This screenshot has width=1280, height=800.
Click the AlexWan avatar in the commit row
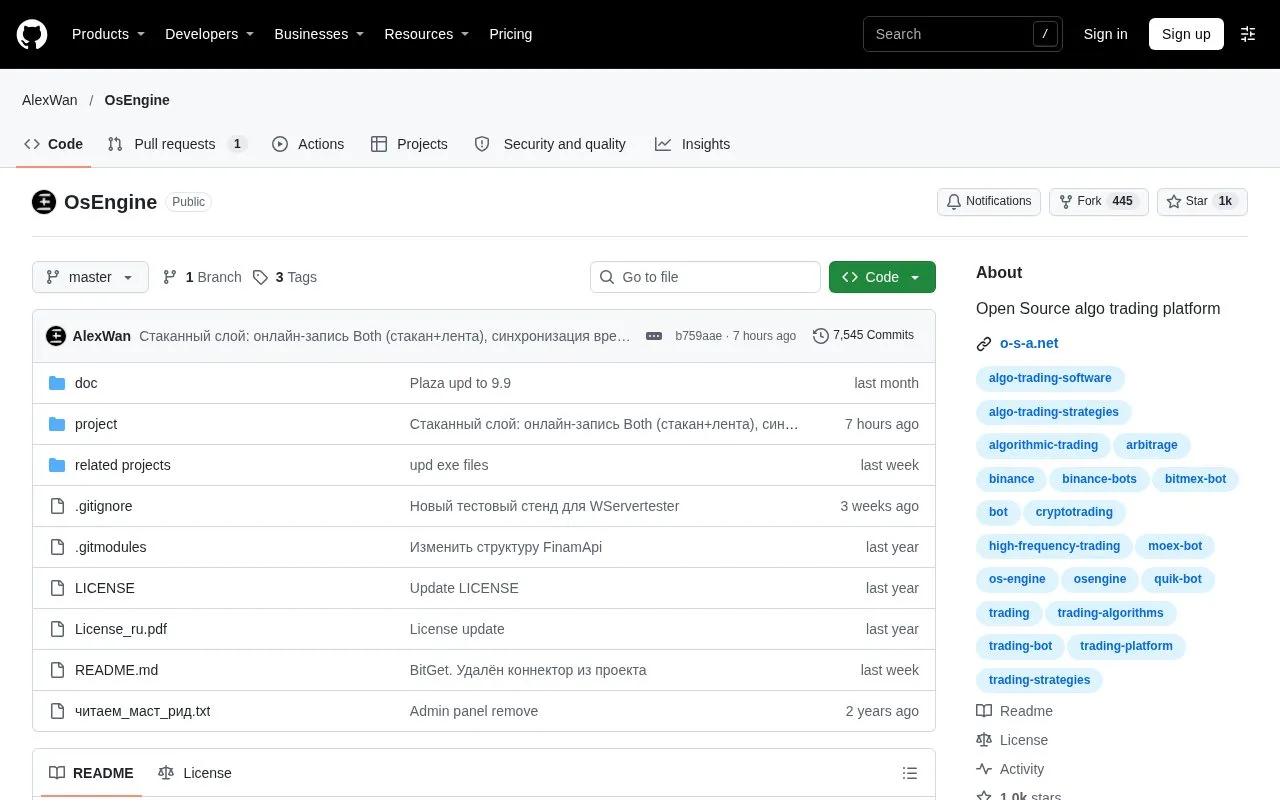click(56, 336)
